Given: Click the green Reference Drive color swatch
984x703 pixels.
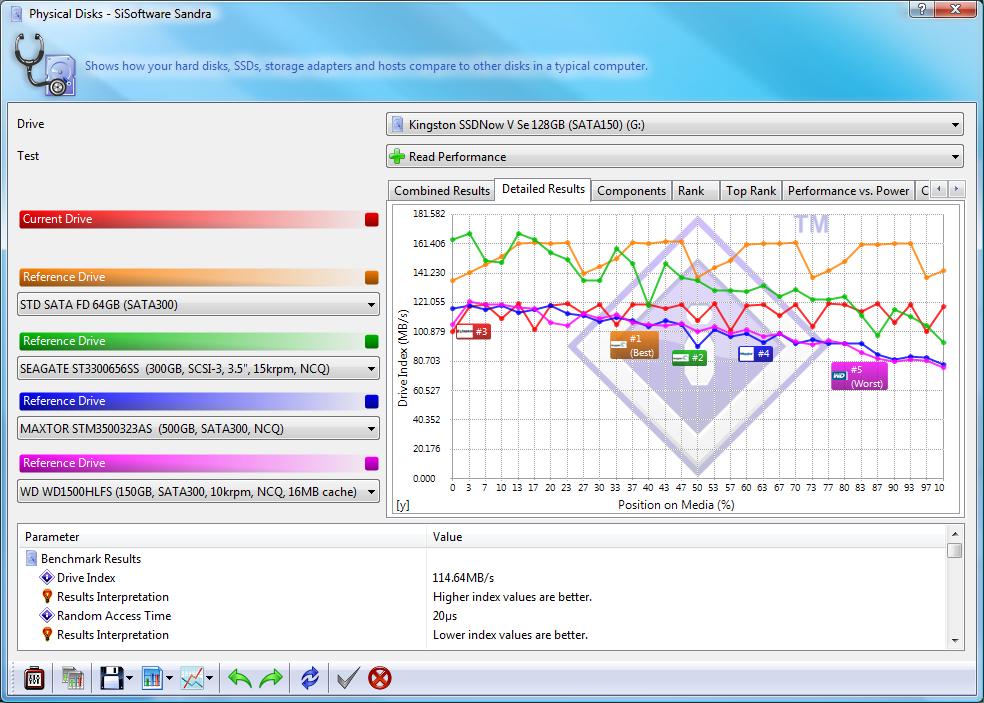Looking at the screenshot, I should click(x=372, y=341).
